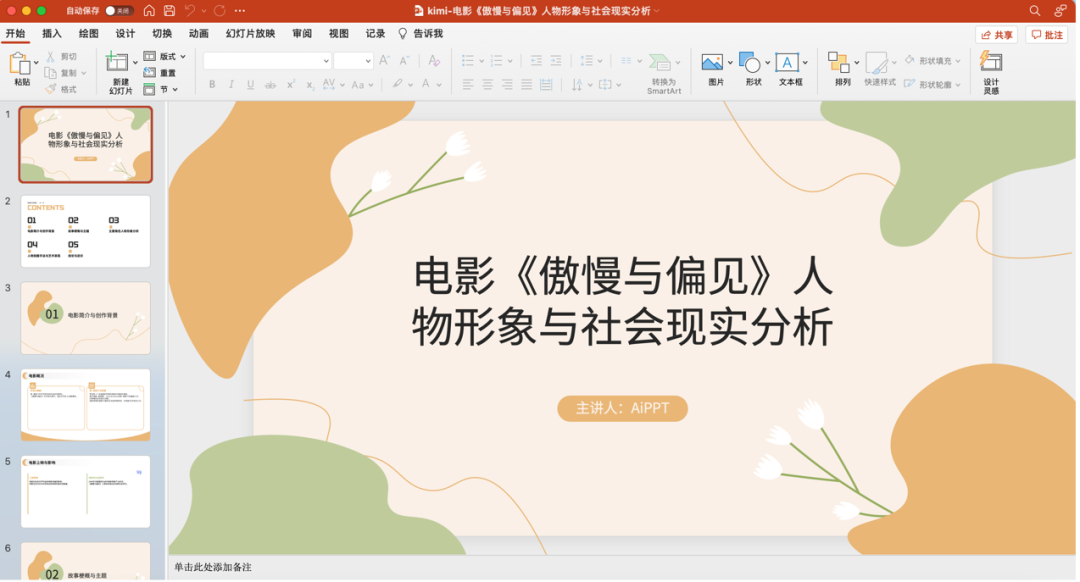Image resolution: width=1080 pixels, height=582 pixels.
Task: Open the three-dots quick access menu
Action: pos(240,10)
